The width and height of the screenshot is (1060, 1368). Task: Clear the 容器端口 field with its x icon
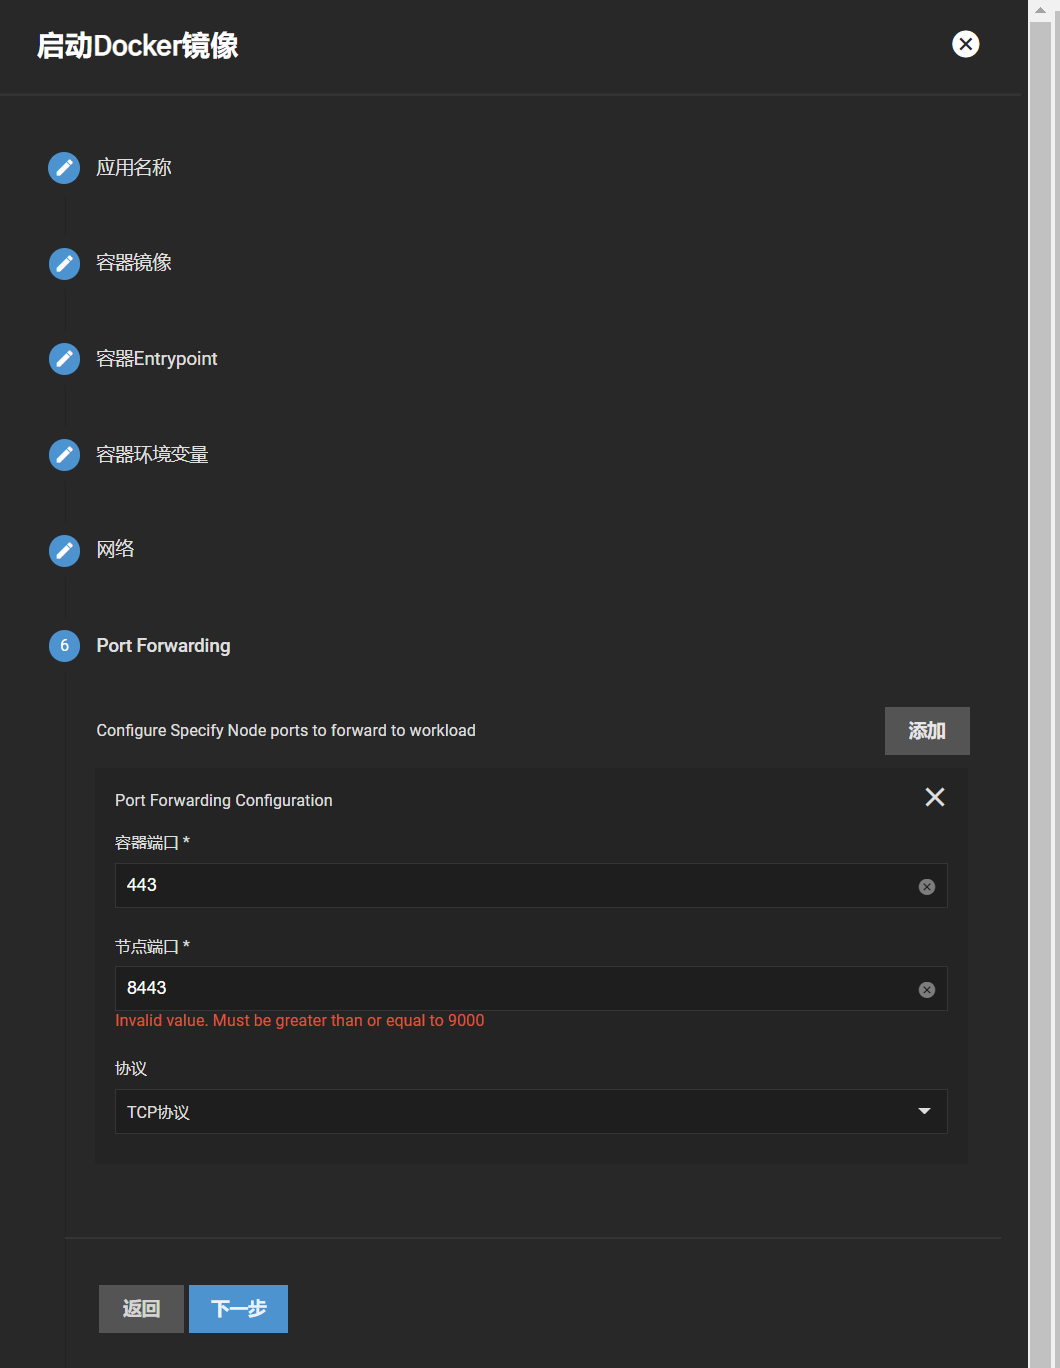click(926, 887)
